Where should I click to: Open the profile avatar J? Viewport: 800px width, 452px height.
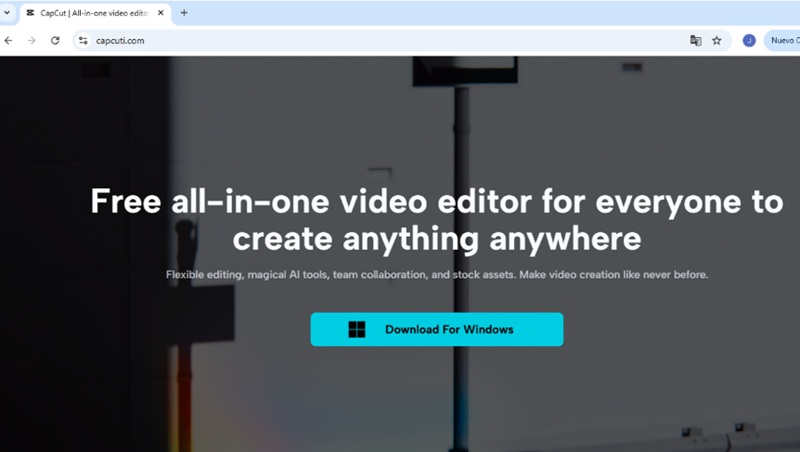pyautogui.click(x=749, y=40)
